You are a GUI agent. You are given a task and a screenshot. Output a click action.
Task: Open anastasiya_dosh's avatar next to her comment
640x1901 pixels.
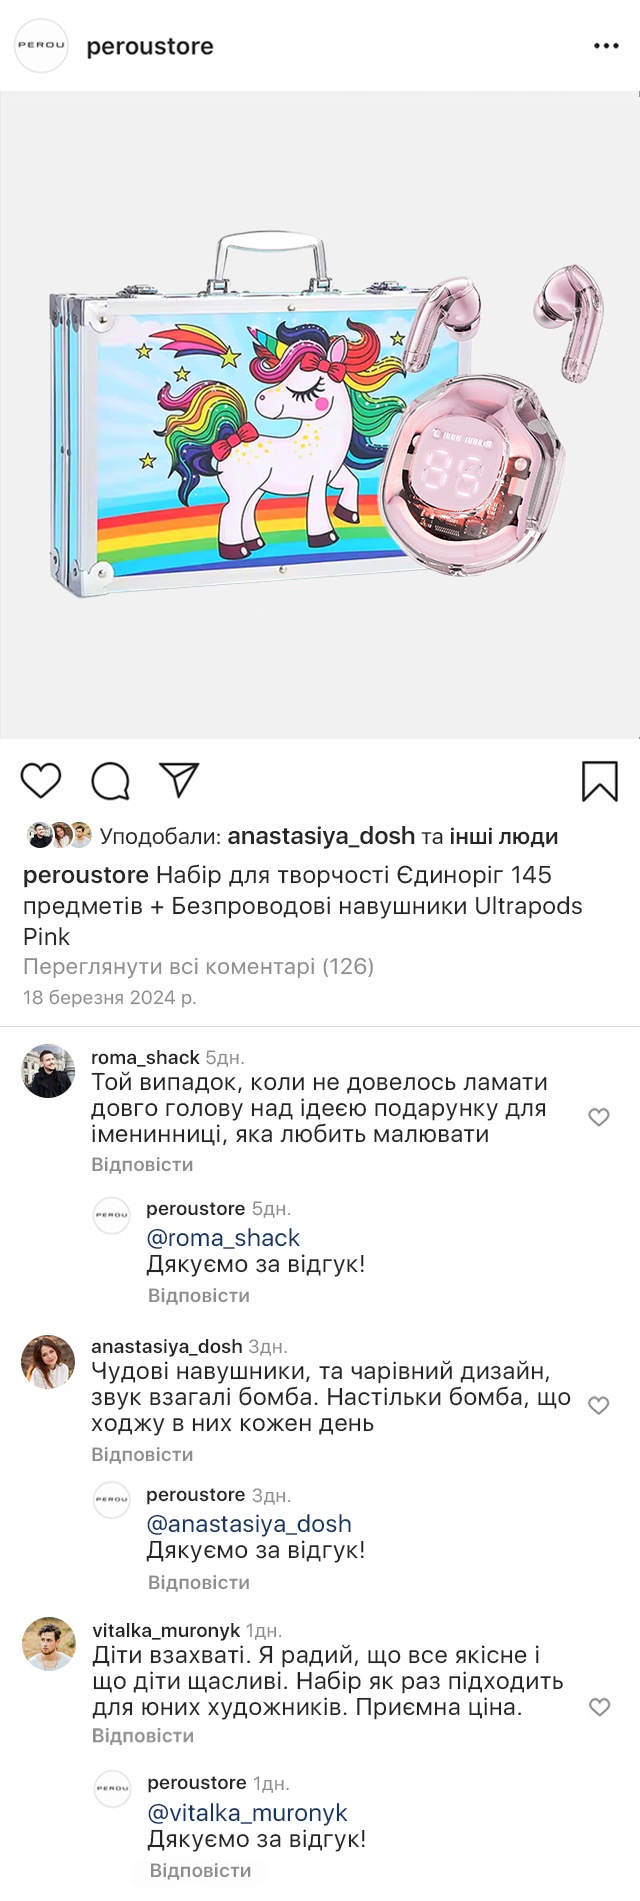(48, 1361)
